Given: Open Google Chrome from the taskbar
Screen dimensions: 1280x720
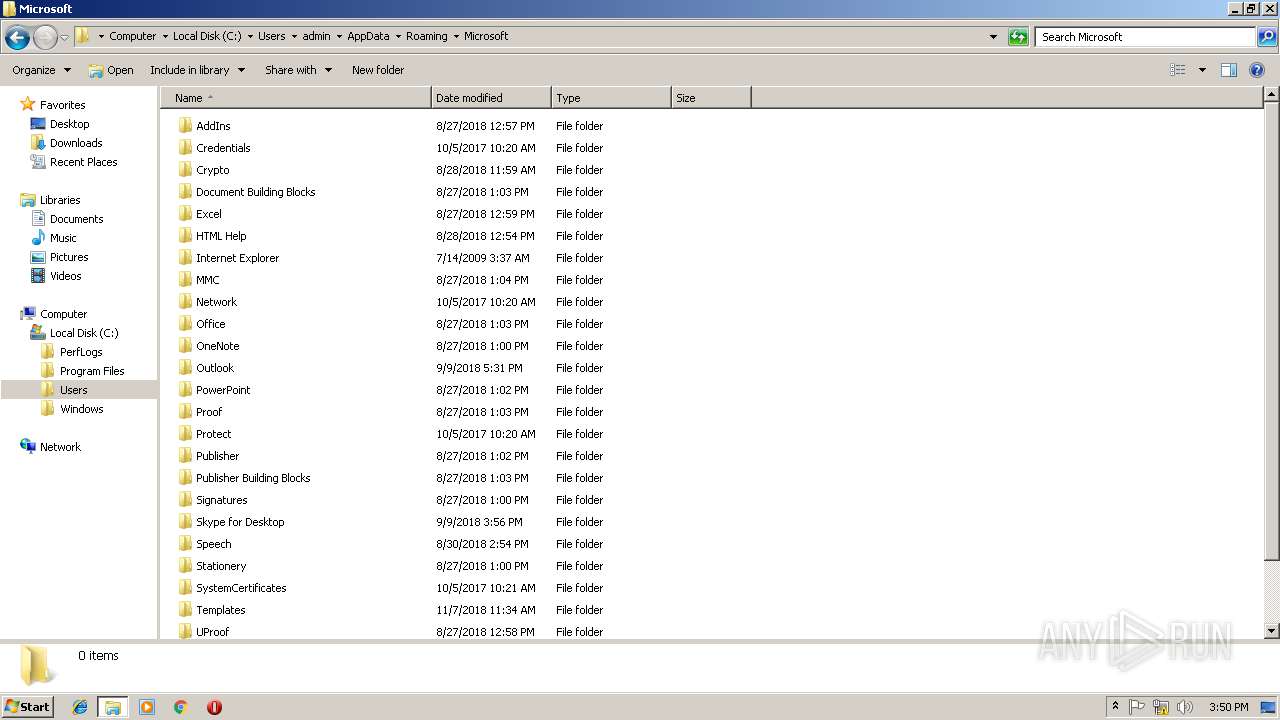Looking at the screenshot, I should [x=180, y=707].
